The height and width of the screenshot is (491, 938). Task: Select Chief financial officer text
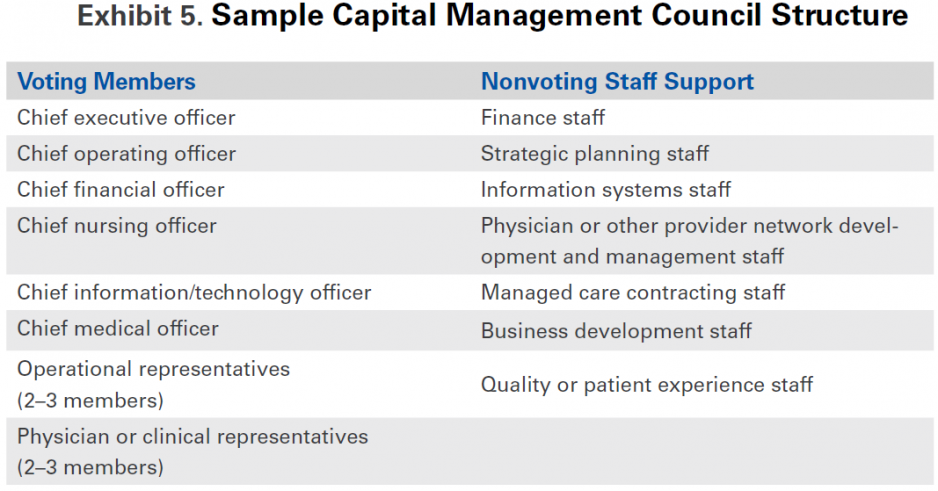coord(121,190)
